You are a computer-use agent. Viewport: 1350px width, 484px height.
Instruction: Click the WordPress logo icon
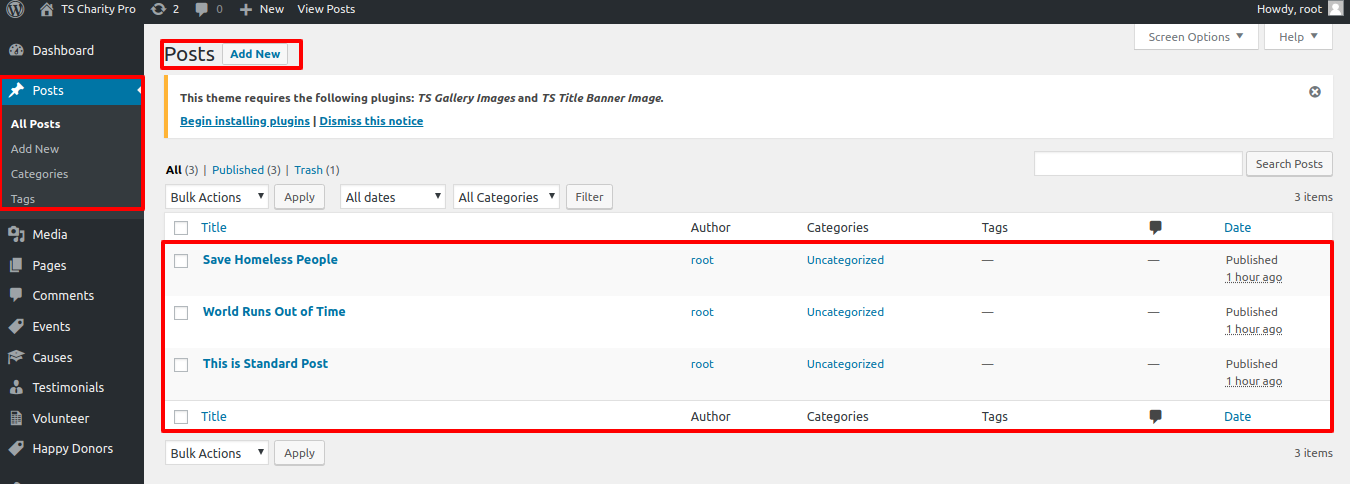pos(17,9)
